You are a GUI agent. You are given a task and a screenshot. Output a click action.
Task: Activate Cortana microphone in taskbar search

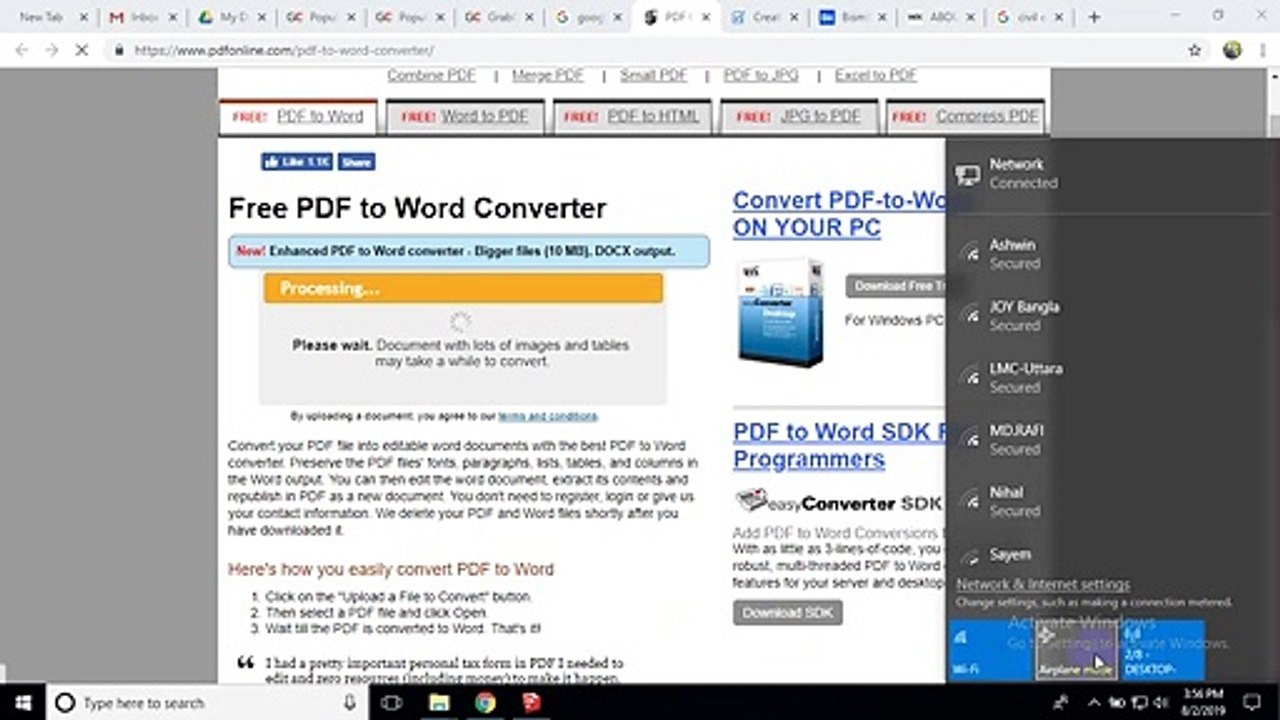pos(349,703)
